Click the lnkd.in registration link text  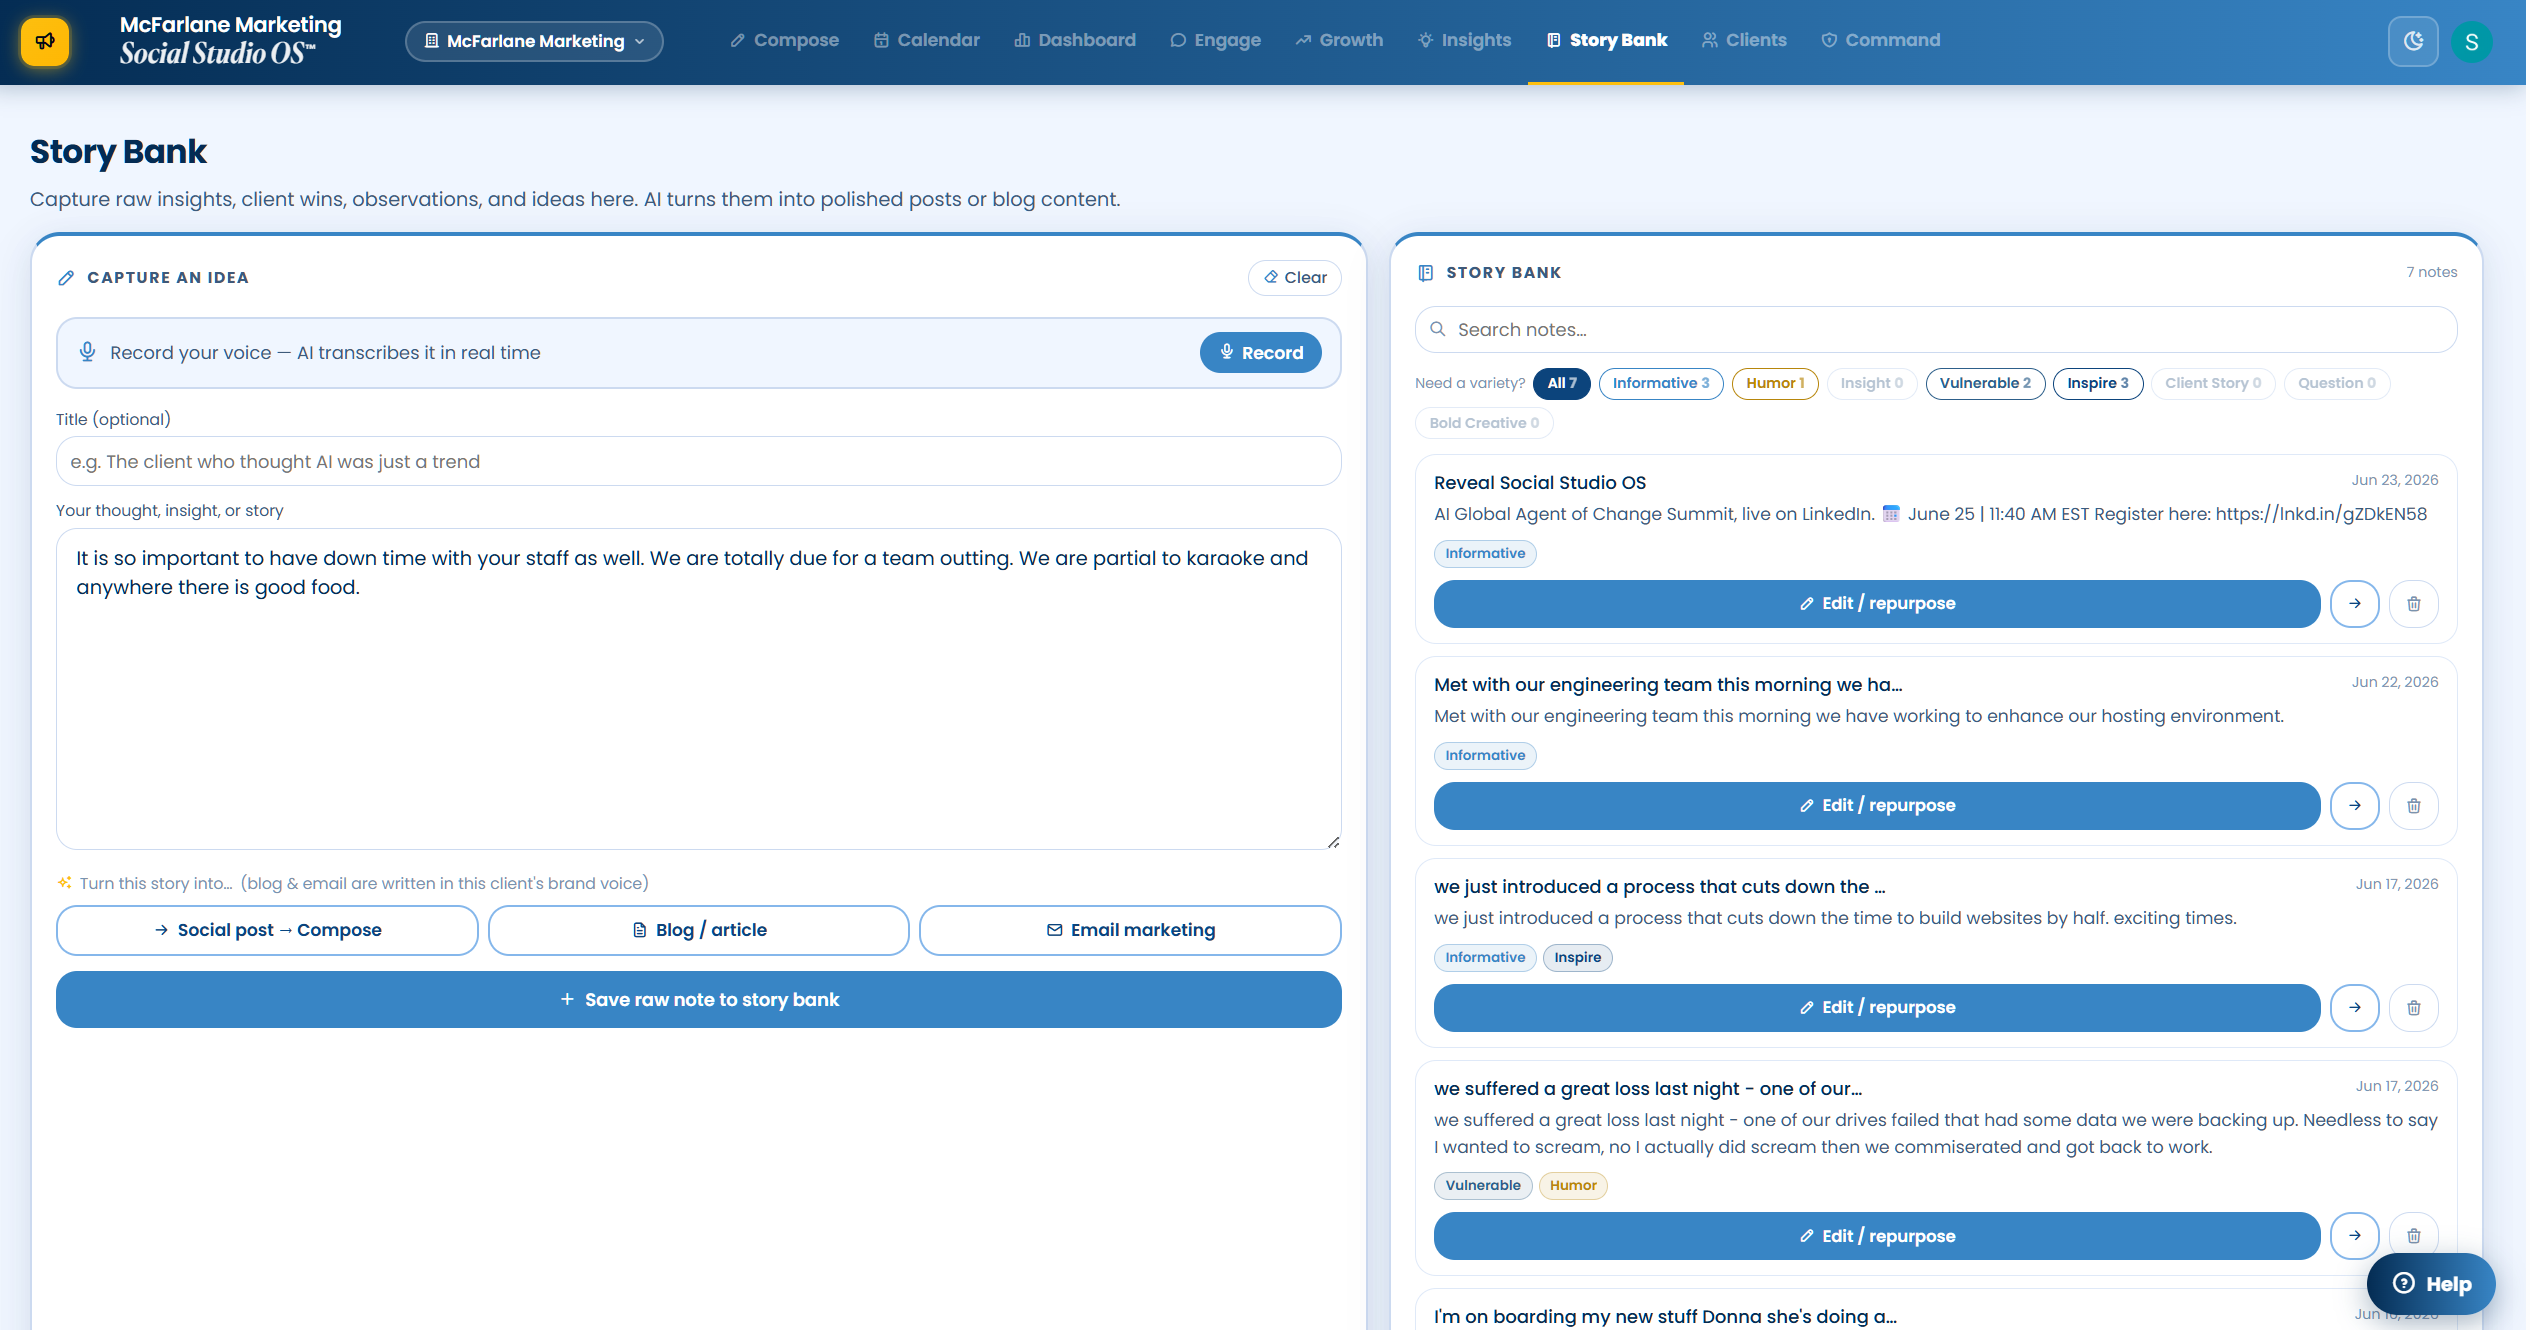coord(2320,514)
